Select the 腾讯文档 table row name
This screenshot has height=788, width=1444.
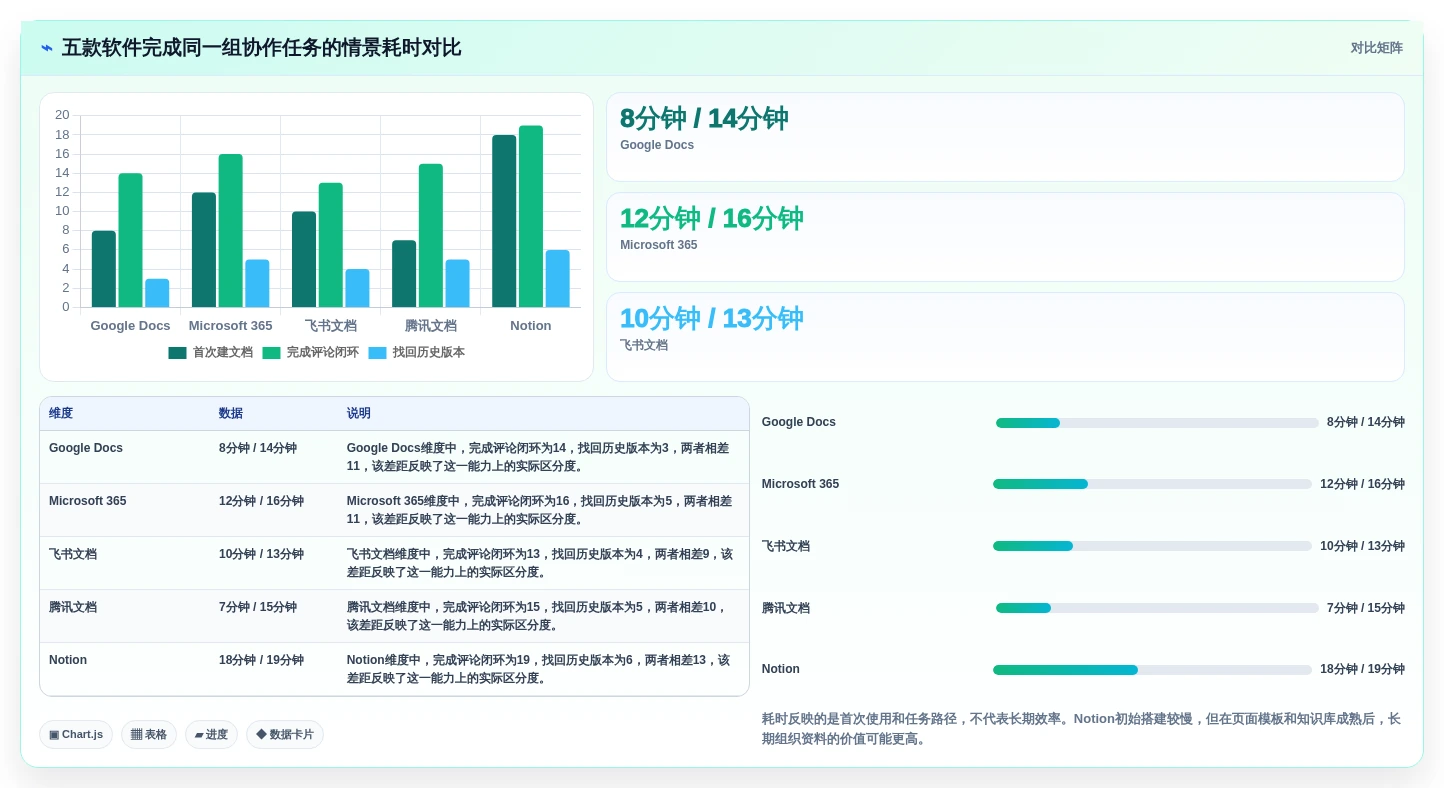coord(73,607)
